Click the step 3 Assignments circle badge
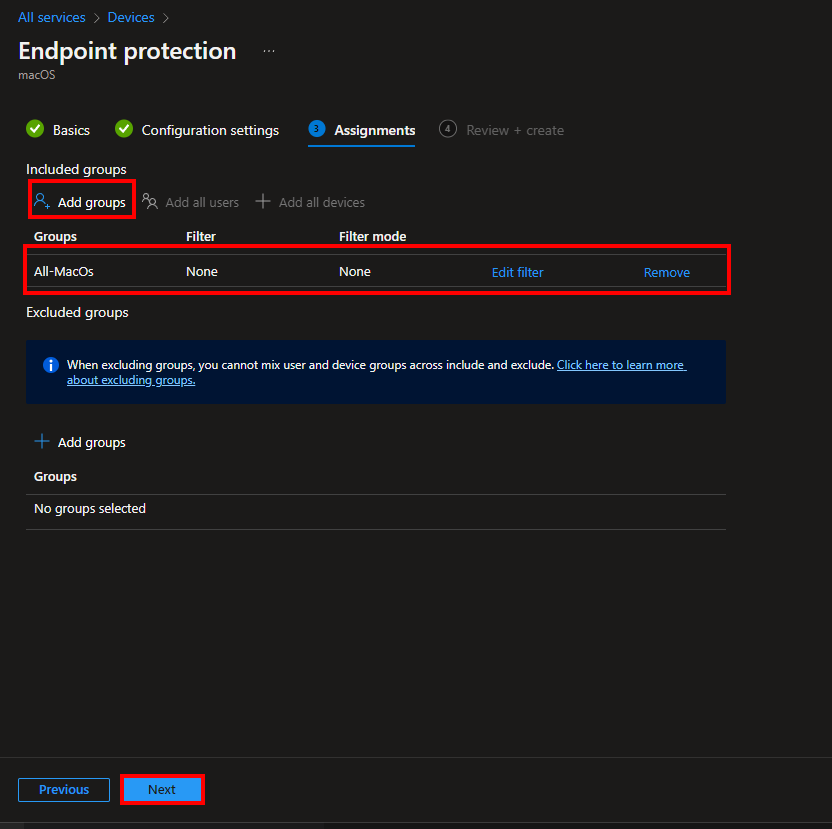The height and width of the screenshot is (829, 832). click(x=317, y=129)
